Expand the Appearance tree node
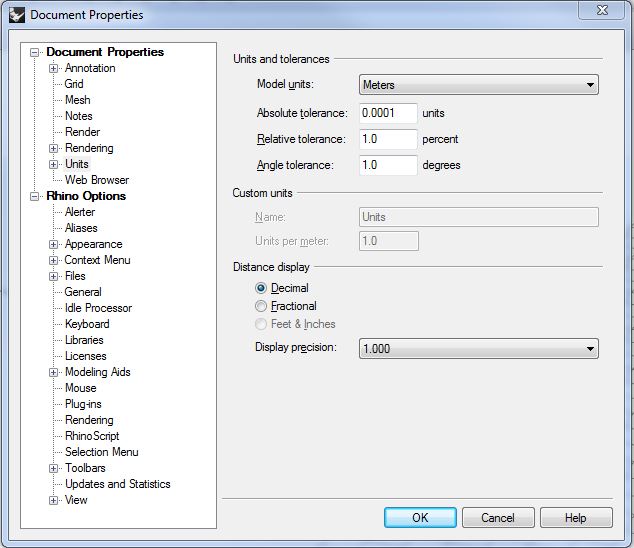634x548 pixels. click(x=53, y=244)
